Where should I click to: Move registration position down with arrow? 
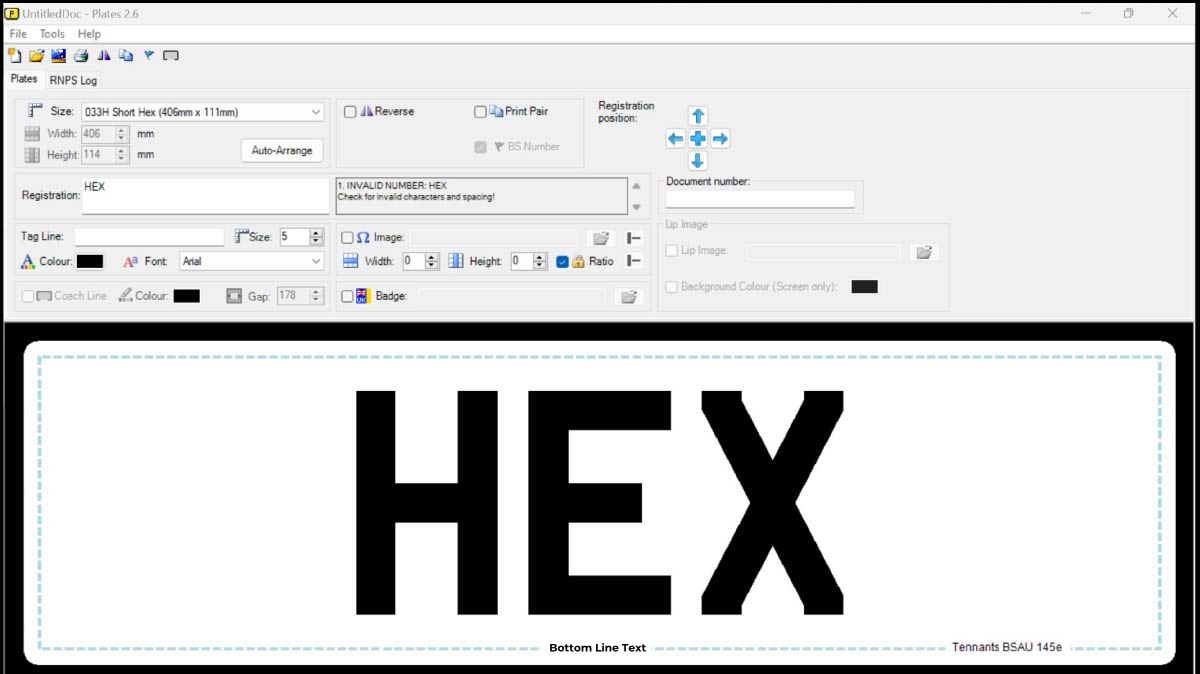coord(698,161)
